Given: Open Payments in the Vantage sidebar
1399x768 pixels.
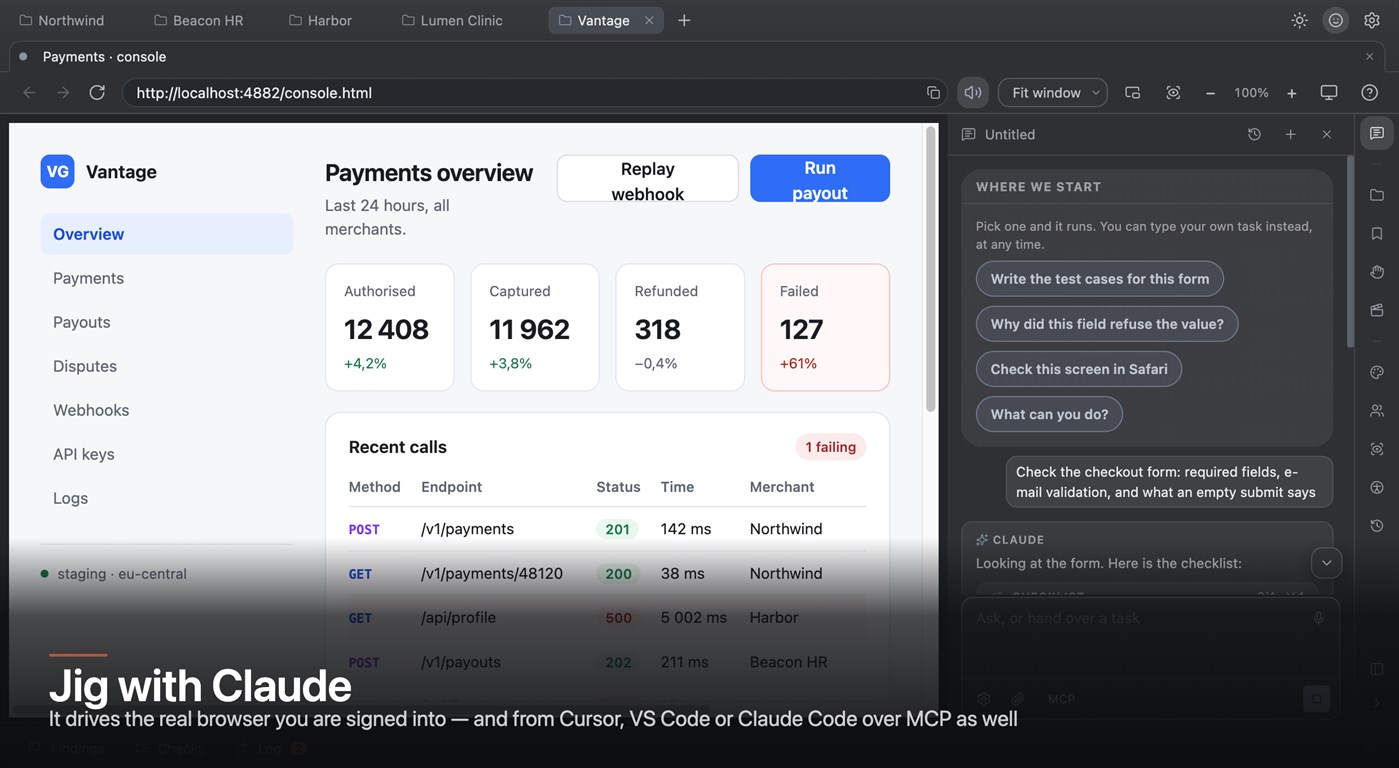Looking at the screenshot, I should (x=167, y=278).
